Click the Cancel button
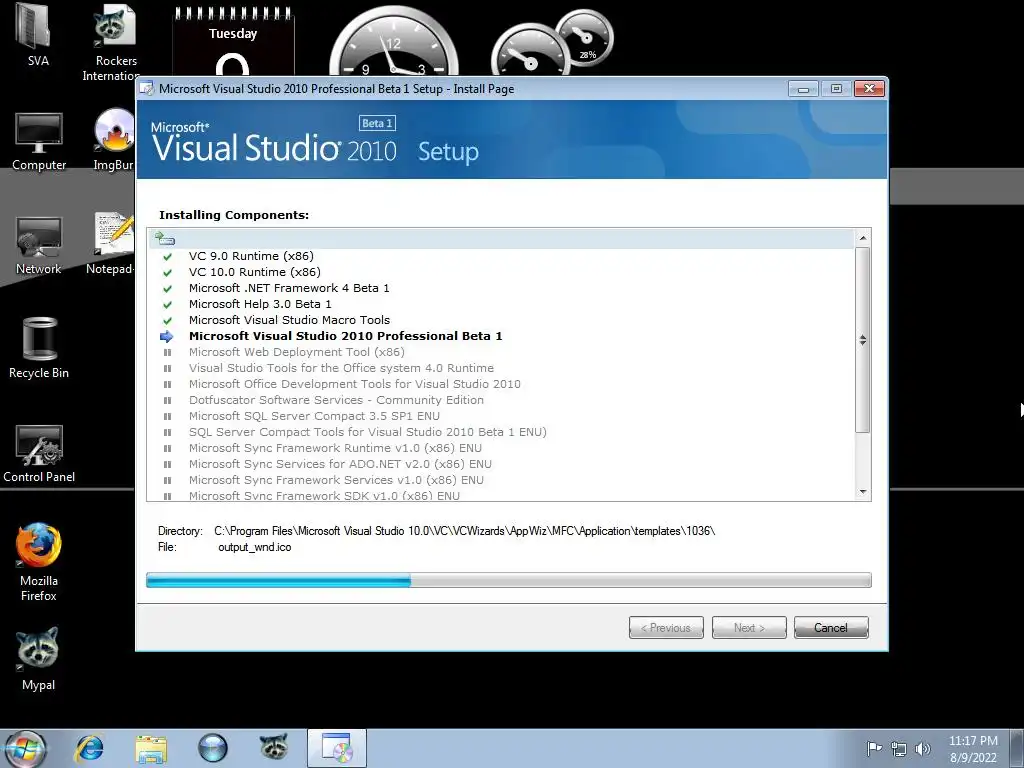The height and width of the screenshot is (768, 1024). tap(831, 628)
